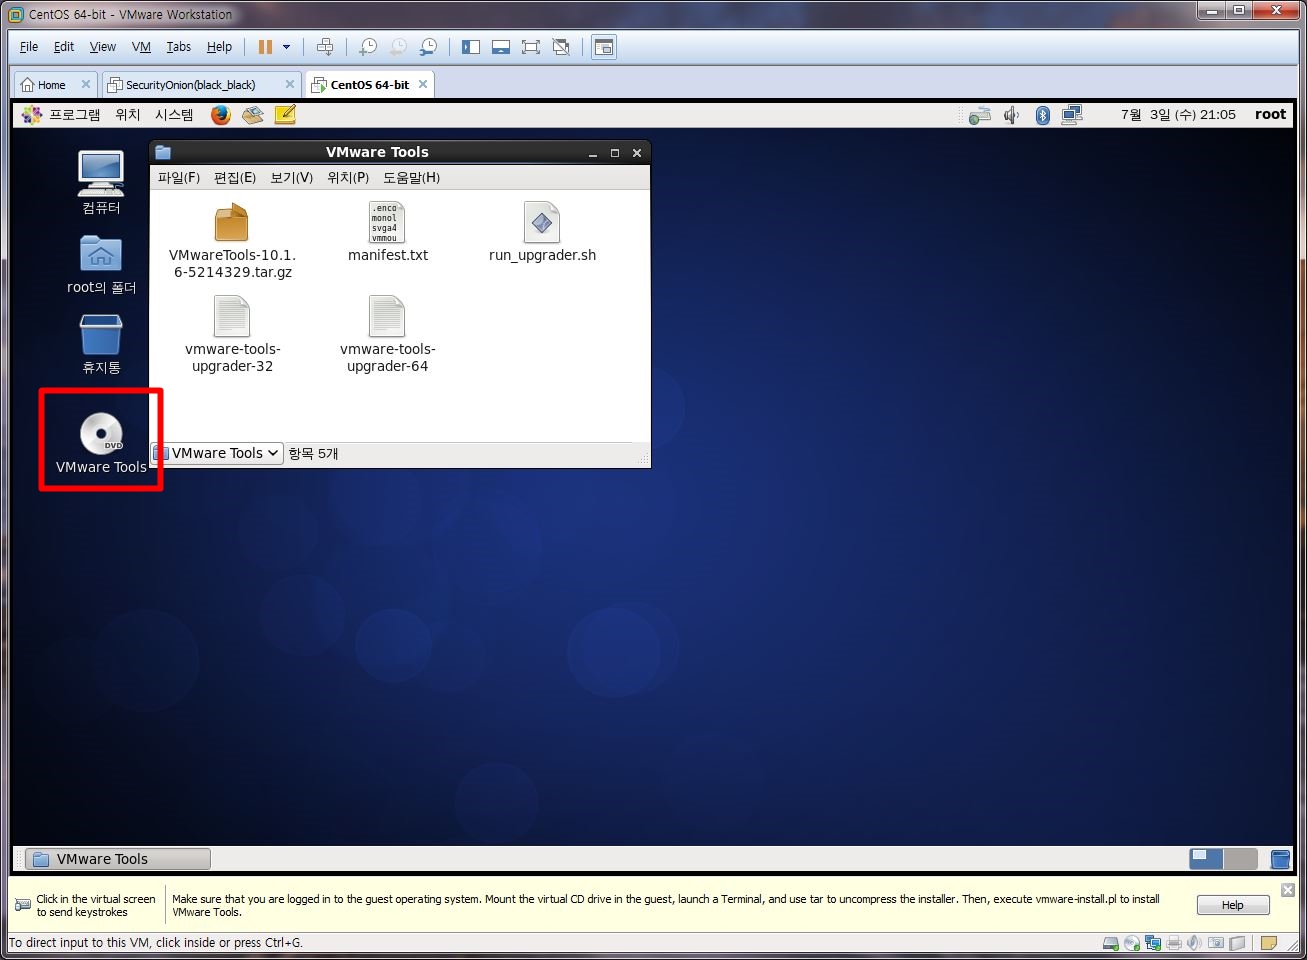Click the hard disk status icon
This screenshot has height=960, width=1307.
tap(1111, 943)
